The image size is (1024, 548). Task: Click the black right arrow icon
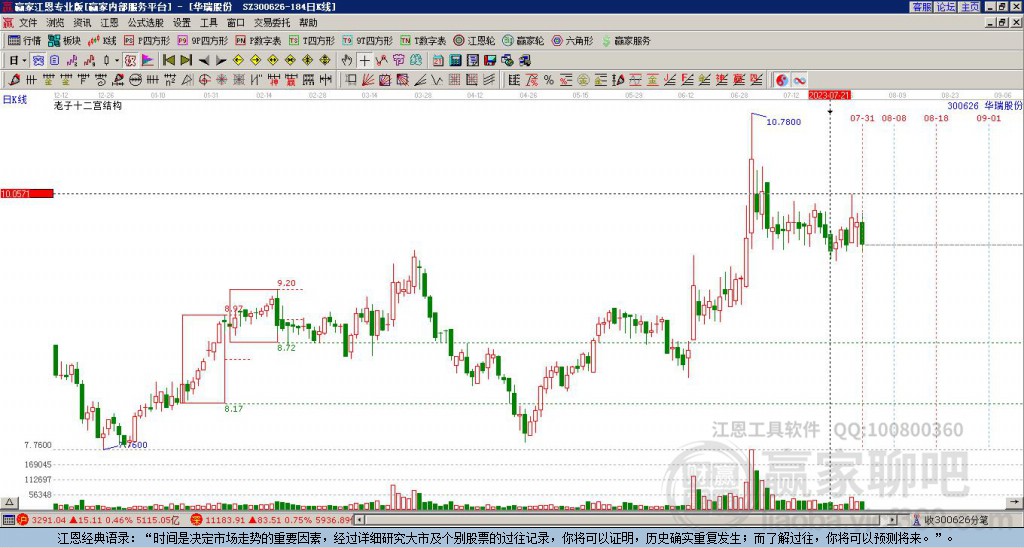(221, 61)
